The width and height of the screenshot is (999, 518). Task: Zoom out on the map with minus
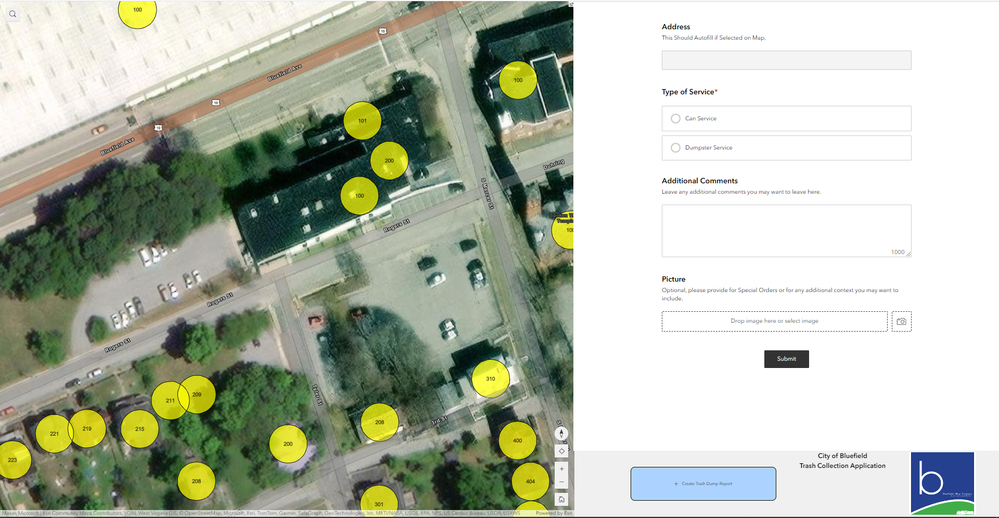pos(561,482)
